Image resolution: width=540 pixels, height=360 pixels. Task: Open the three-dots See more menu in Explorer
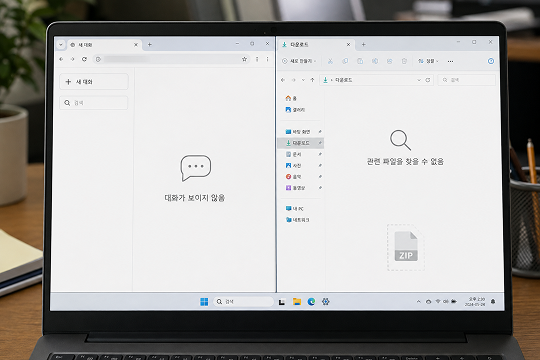pyautogui.click(x=450, y=61)
